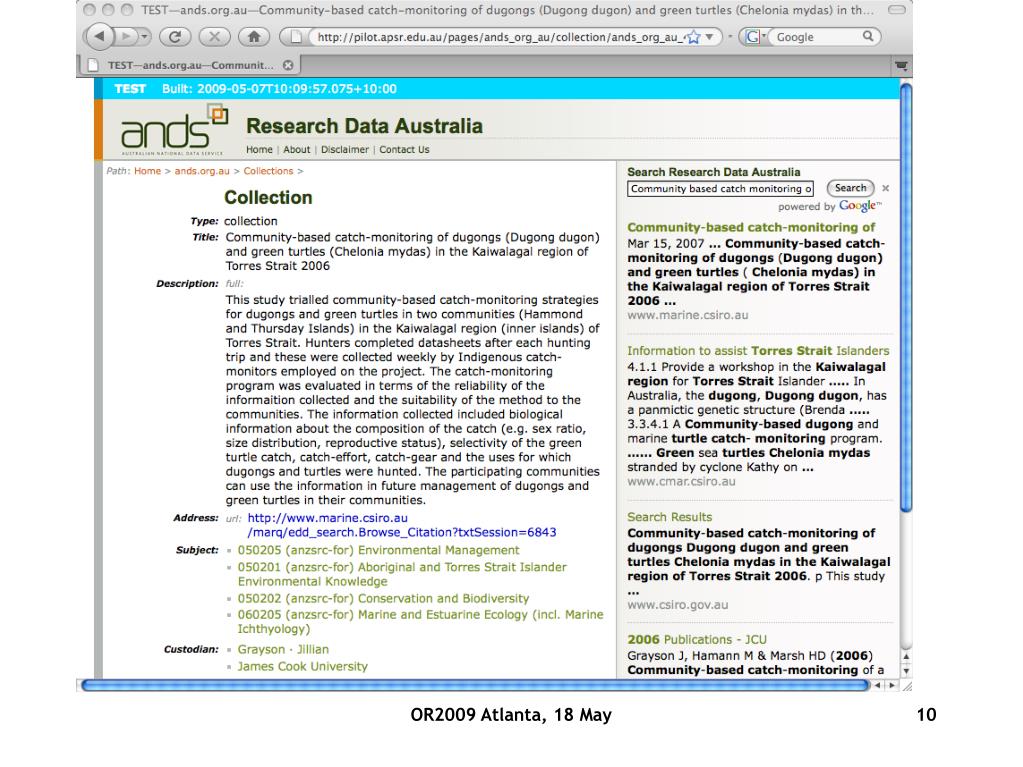Click subject 060205 Marine and Estuarine Ecology
Viewport: 1023px width, 767px height.
[x=420, y=622]
